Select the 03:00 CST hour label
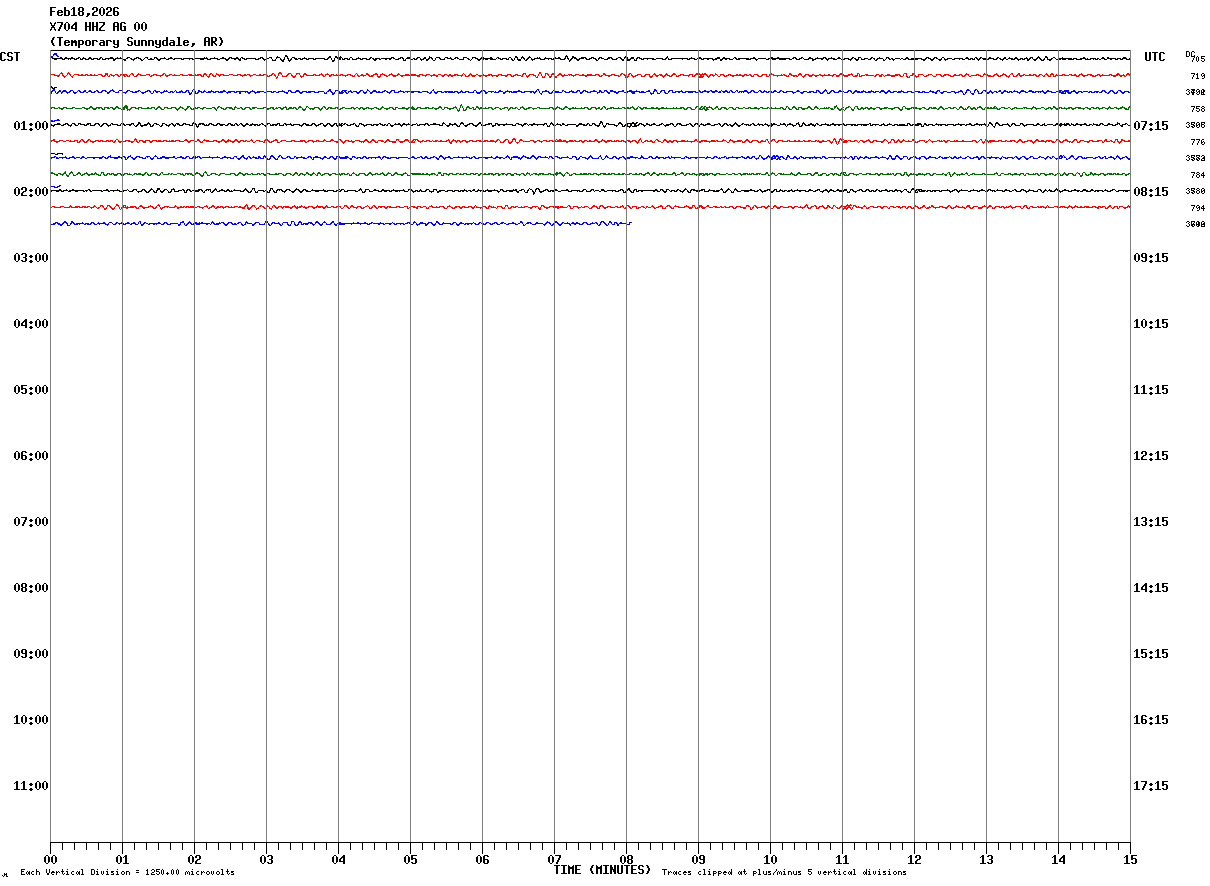1210x886 pixels. 31,258
